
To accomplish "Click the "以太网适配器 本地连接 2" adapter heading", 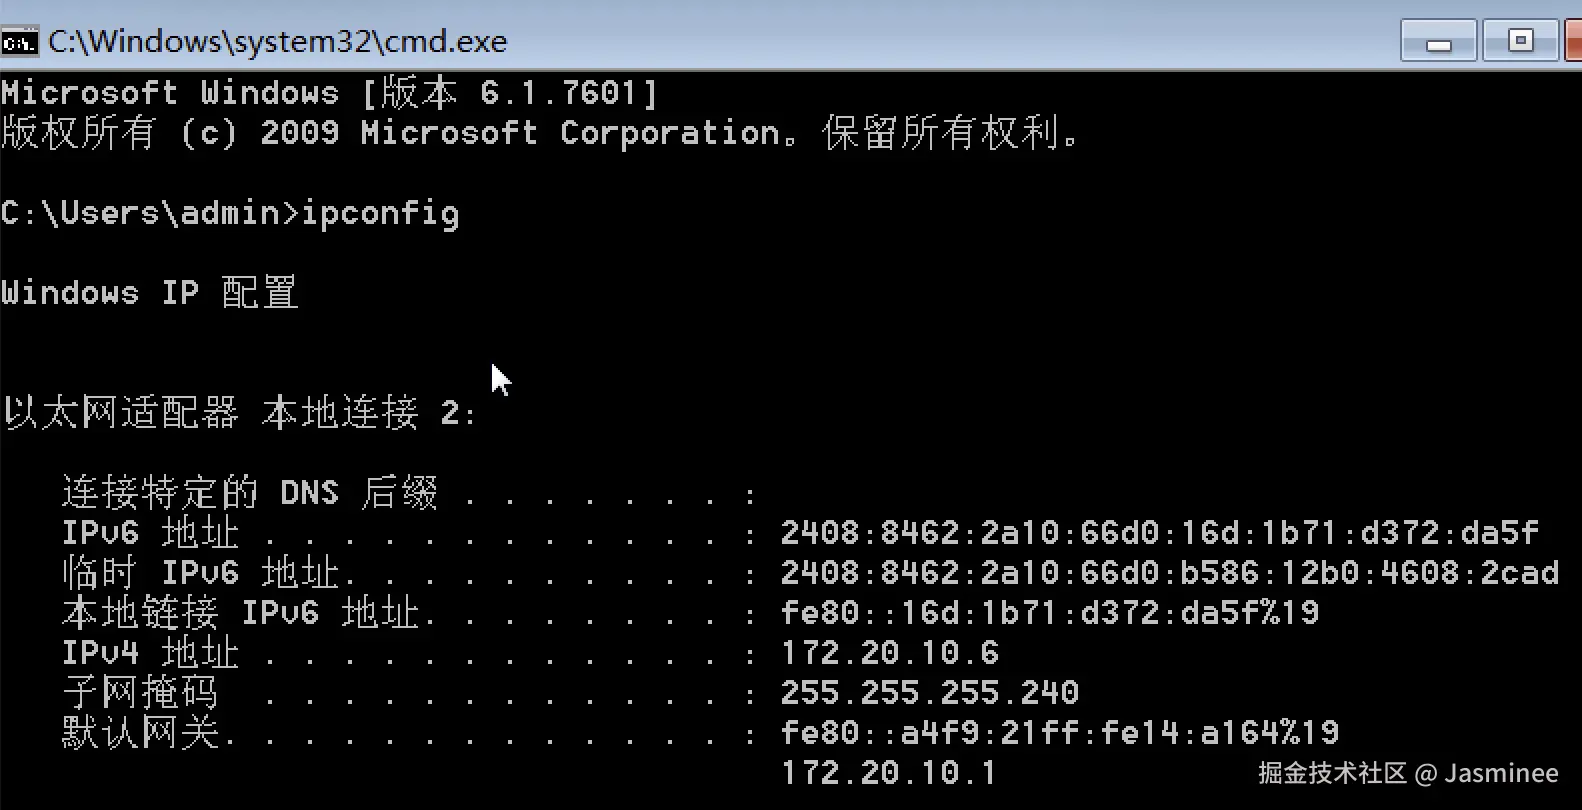I will pos(239,413).
